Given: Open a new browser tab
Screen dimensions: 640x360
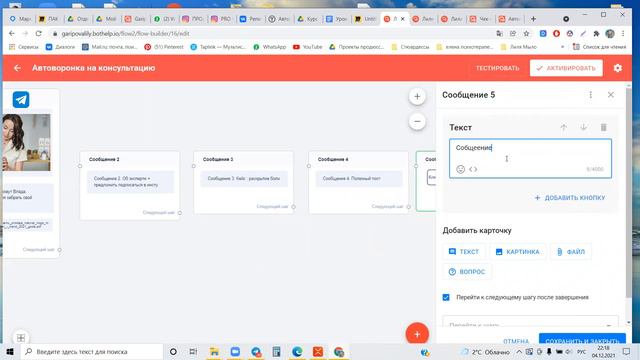Looking at the screenshot, I should point(533,19).
